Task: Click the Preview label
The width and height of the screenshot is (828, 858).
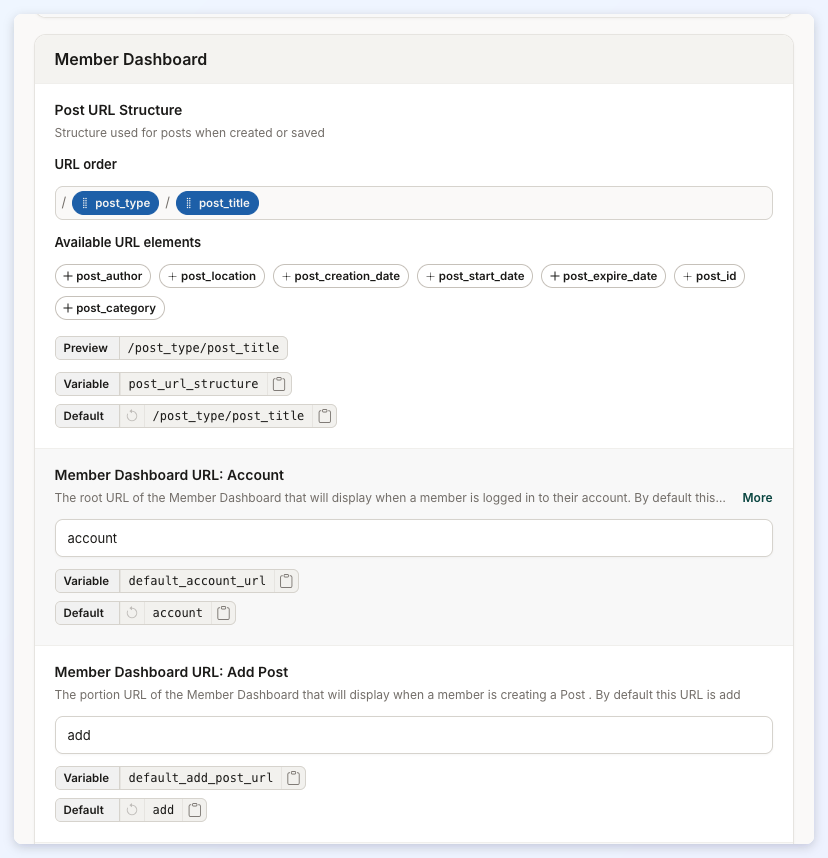Action: coord(85,348)
